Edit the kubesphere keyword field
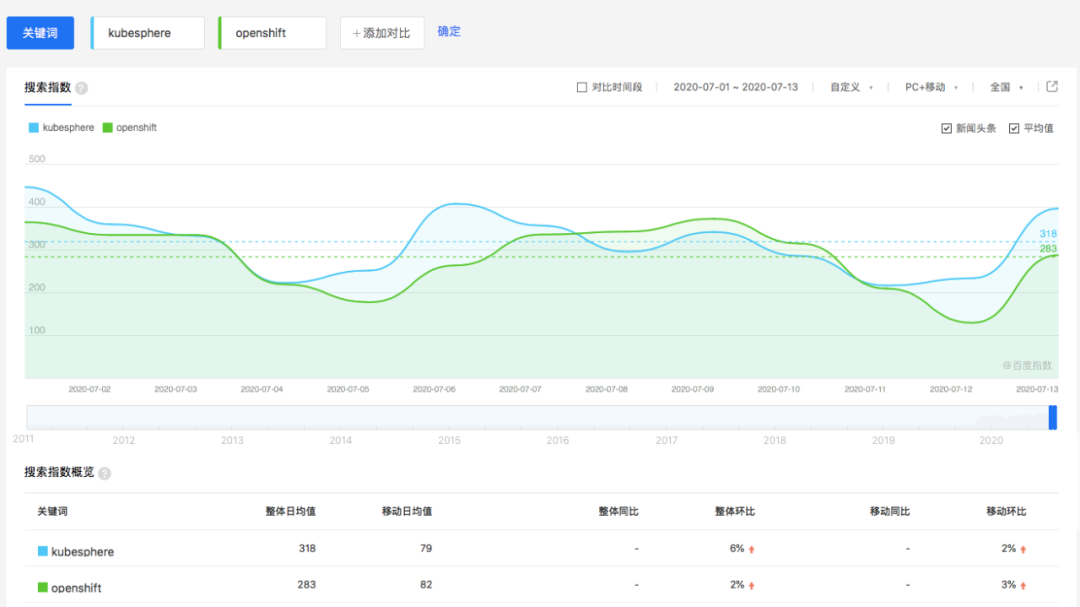This screenshot has width=1080, height=607. click(147, 33)
